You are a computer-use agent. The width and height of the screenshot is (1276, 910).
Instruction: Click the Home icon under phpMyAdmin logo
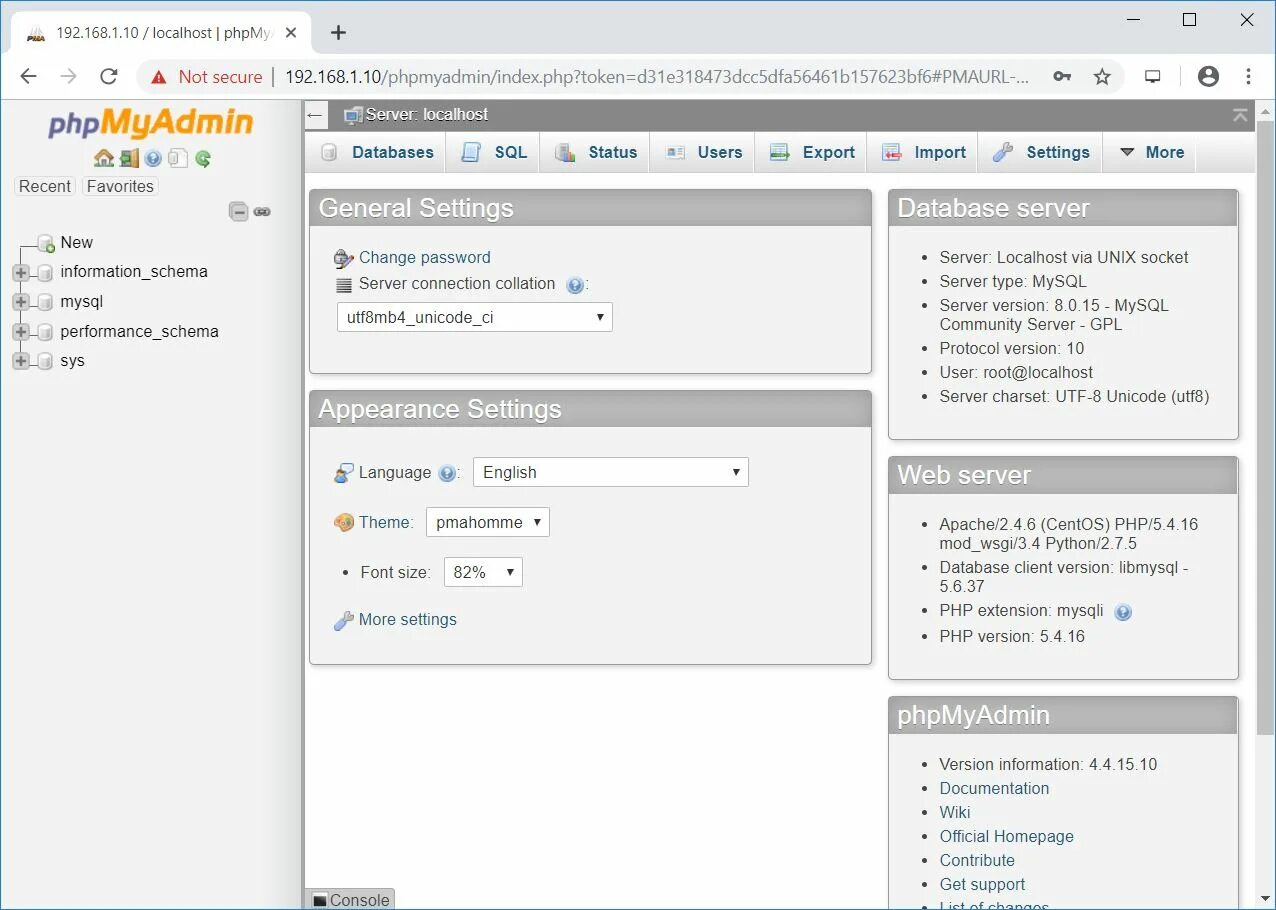[x=104, y=158]
